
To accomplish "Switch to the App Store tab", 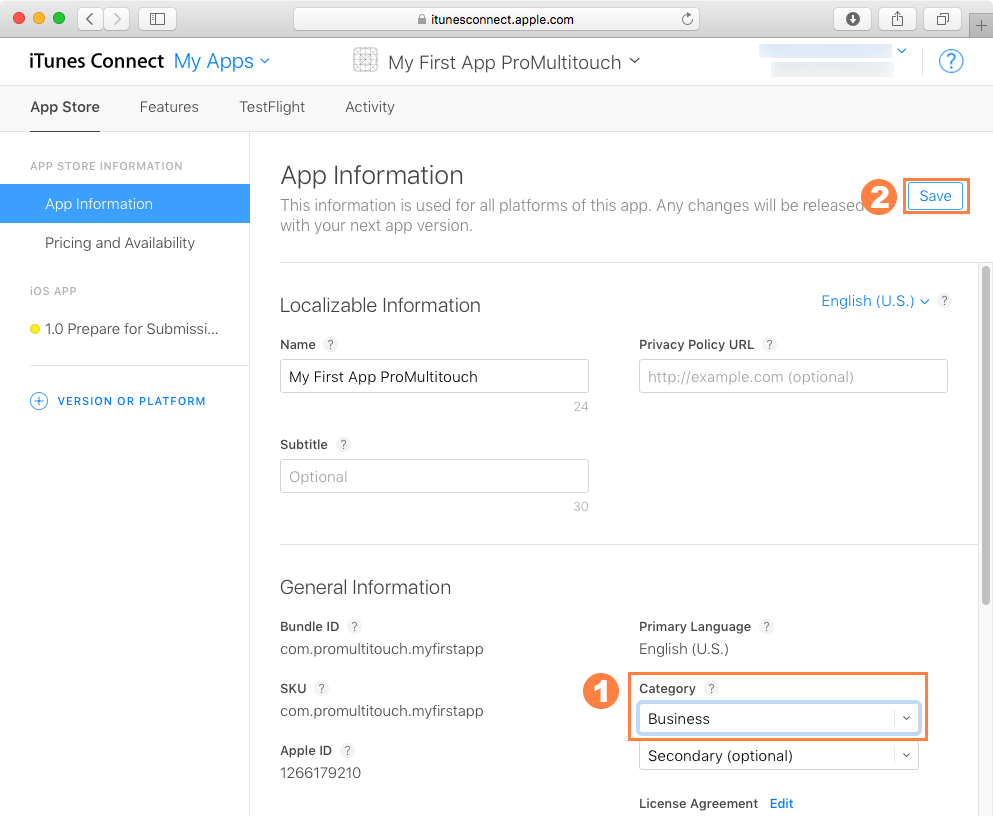I will coord(65,107).
